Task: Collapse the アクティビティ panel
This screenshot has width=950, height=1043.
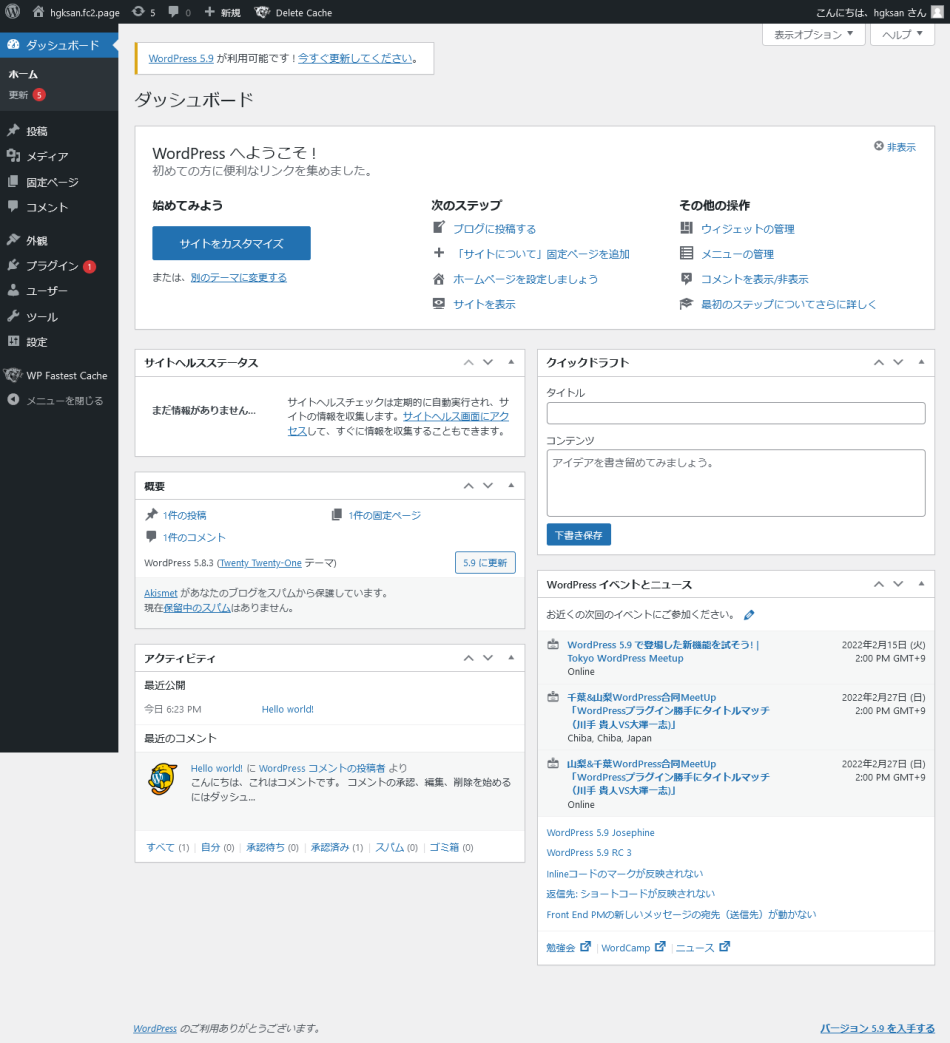Action: point(511,658)
